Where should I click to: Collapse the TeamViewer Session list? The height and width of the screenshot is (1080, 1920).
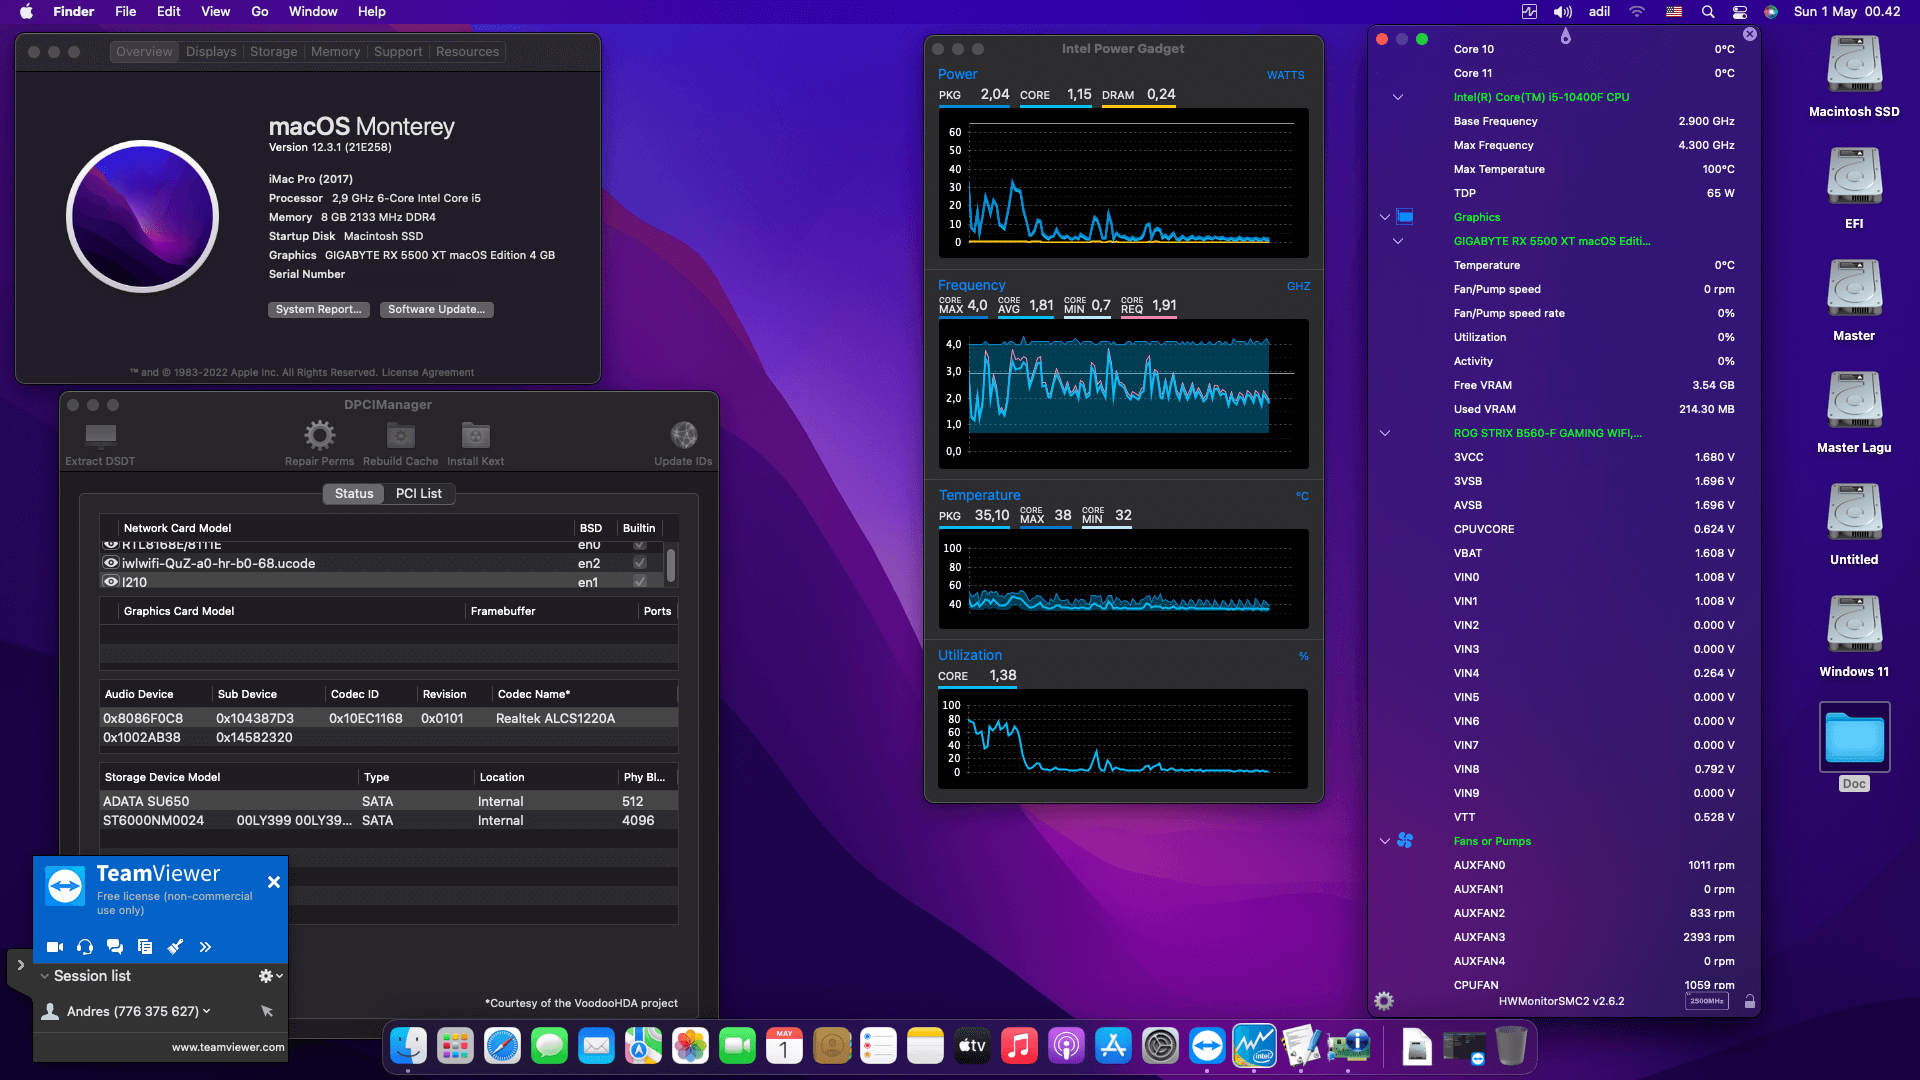(x=44, y=976)
